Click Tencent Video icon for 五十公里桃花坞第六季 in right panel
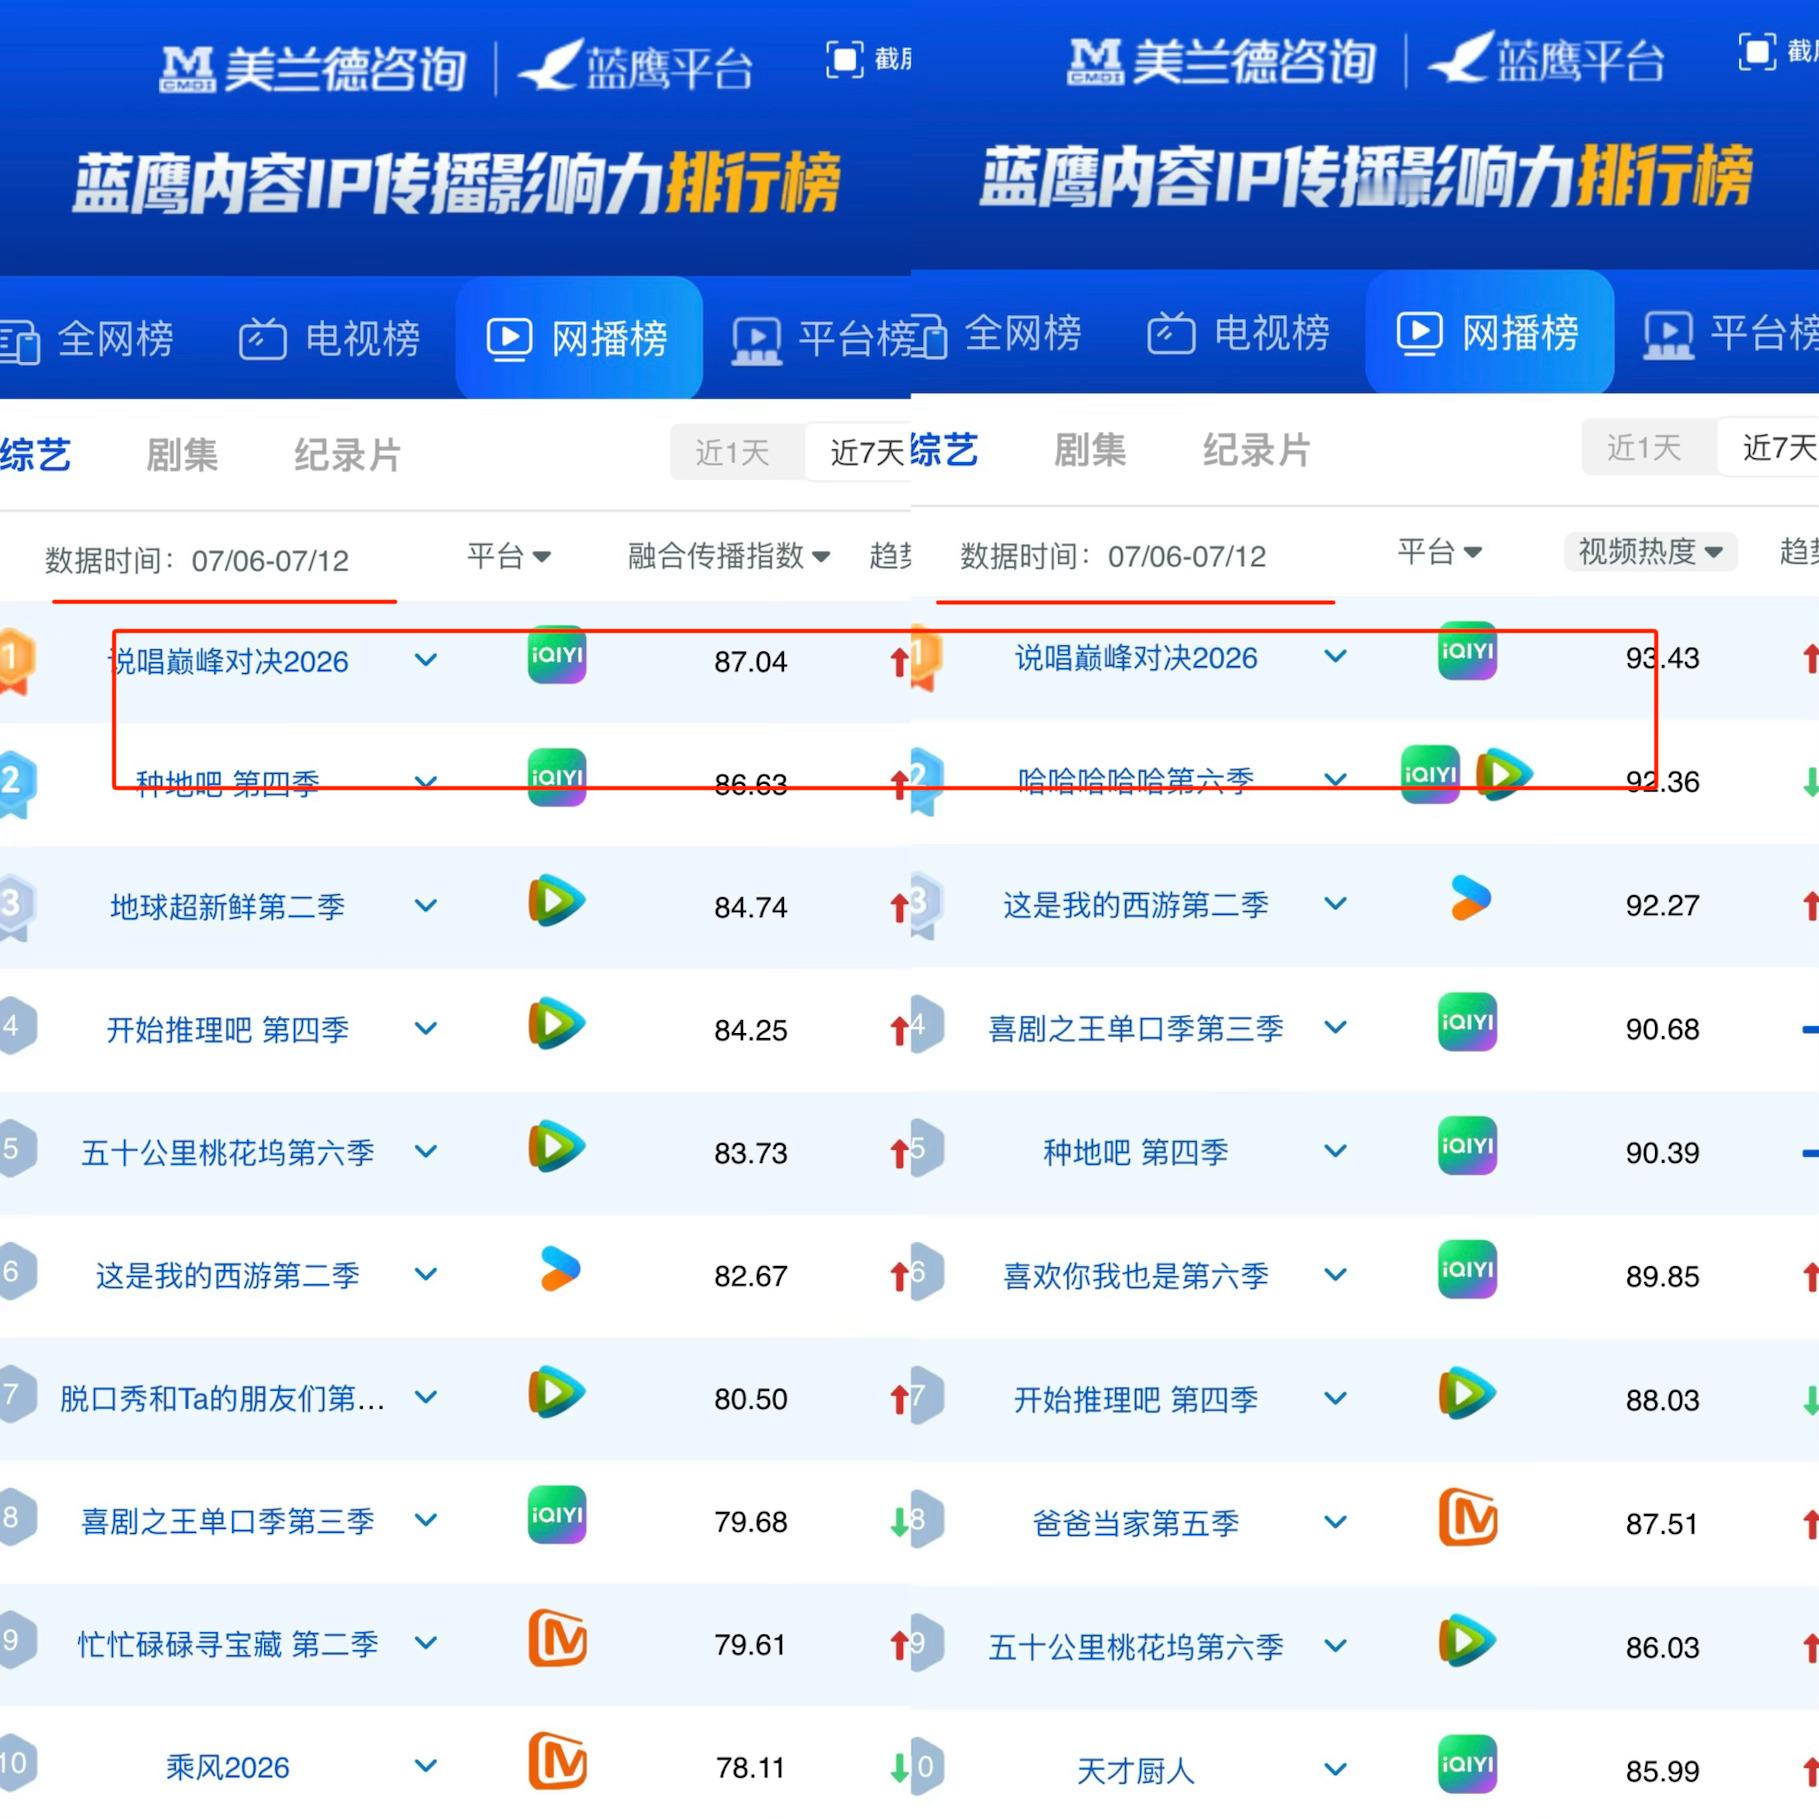The width and height of the screenshot is (1819, 1819). point(1467,1641)
